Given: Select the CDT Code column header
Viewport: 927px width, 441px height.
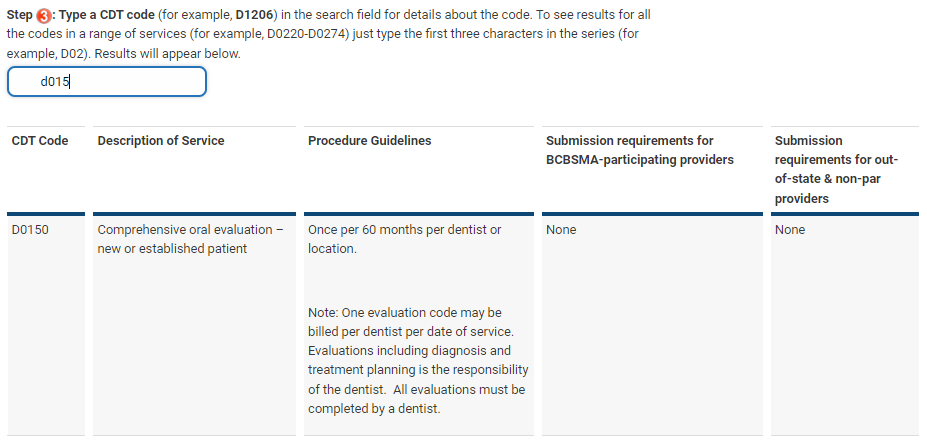Looking at the screenshot, I should 40,141.
